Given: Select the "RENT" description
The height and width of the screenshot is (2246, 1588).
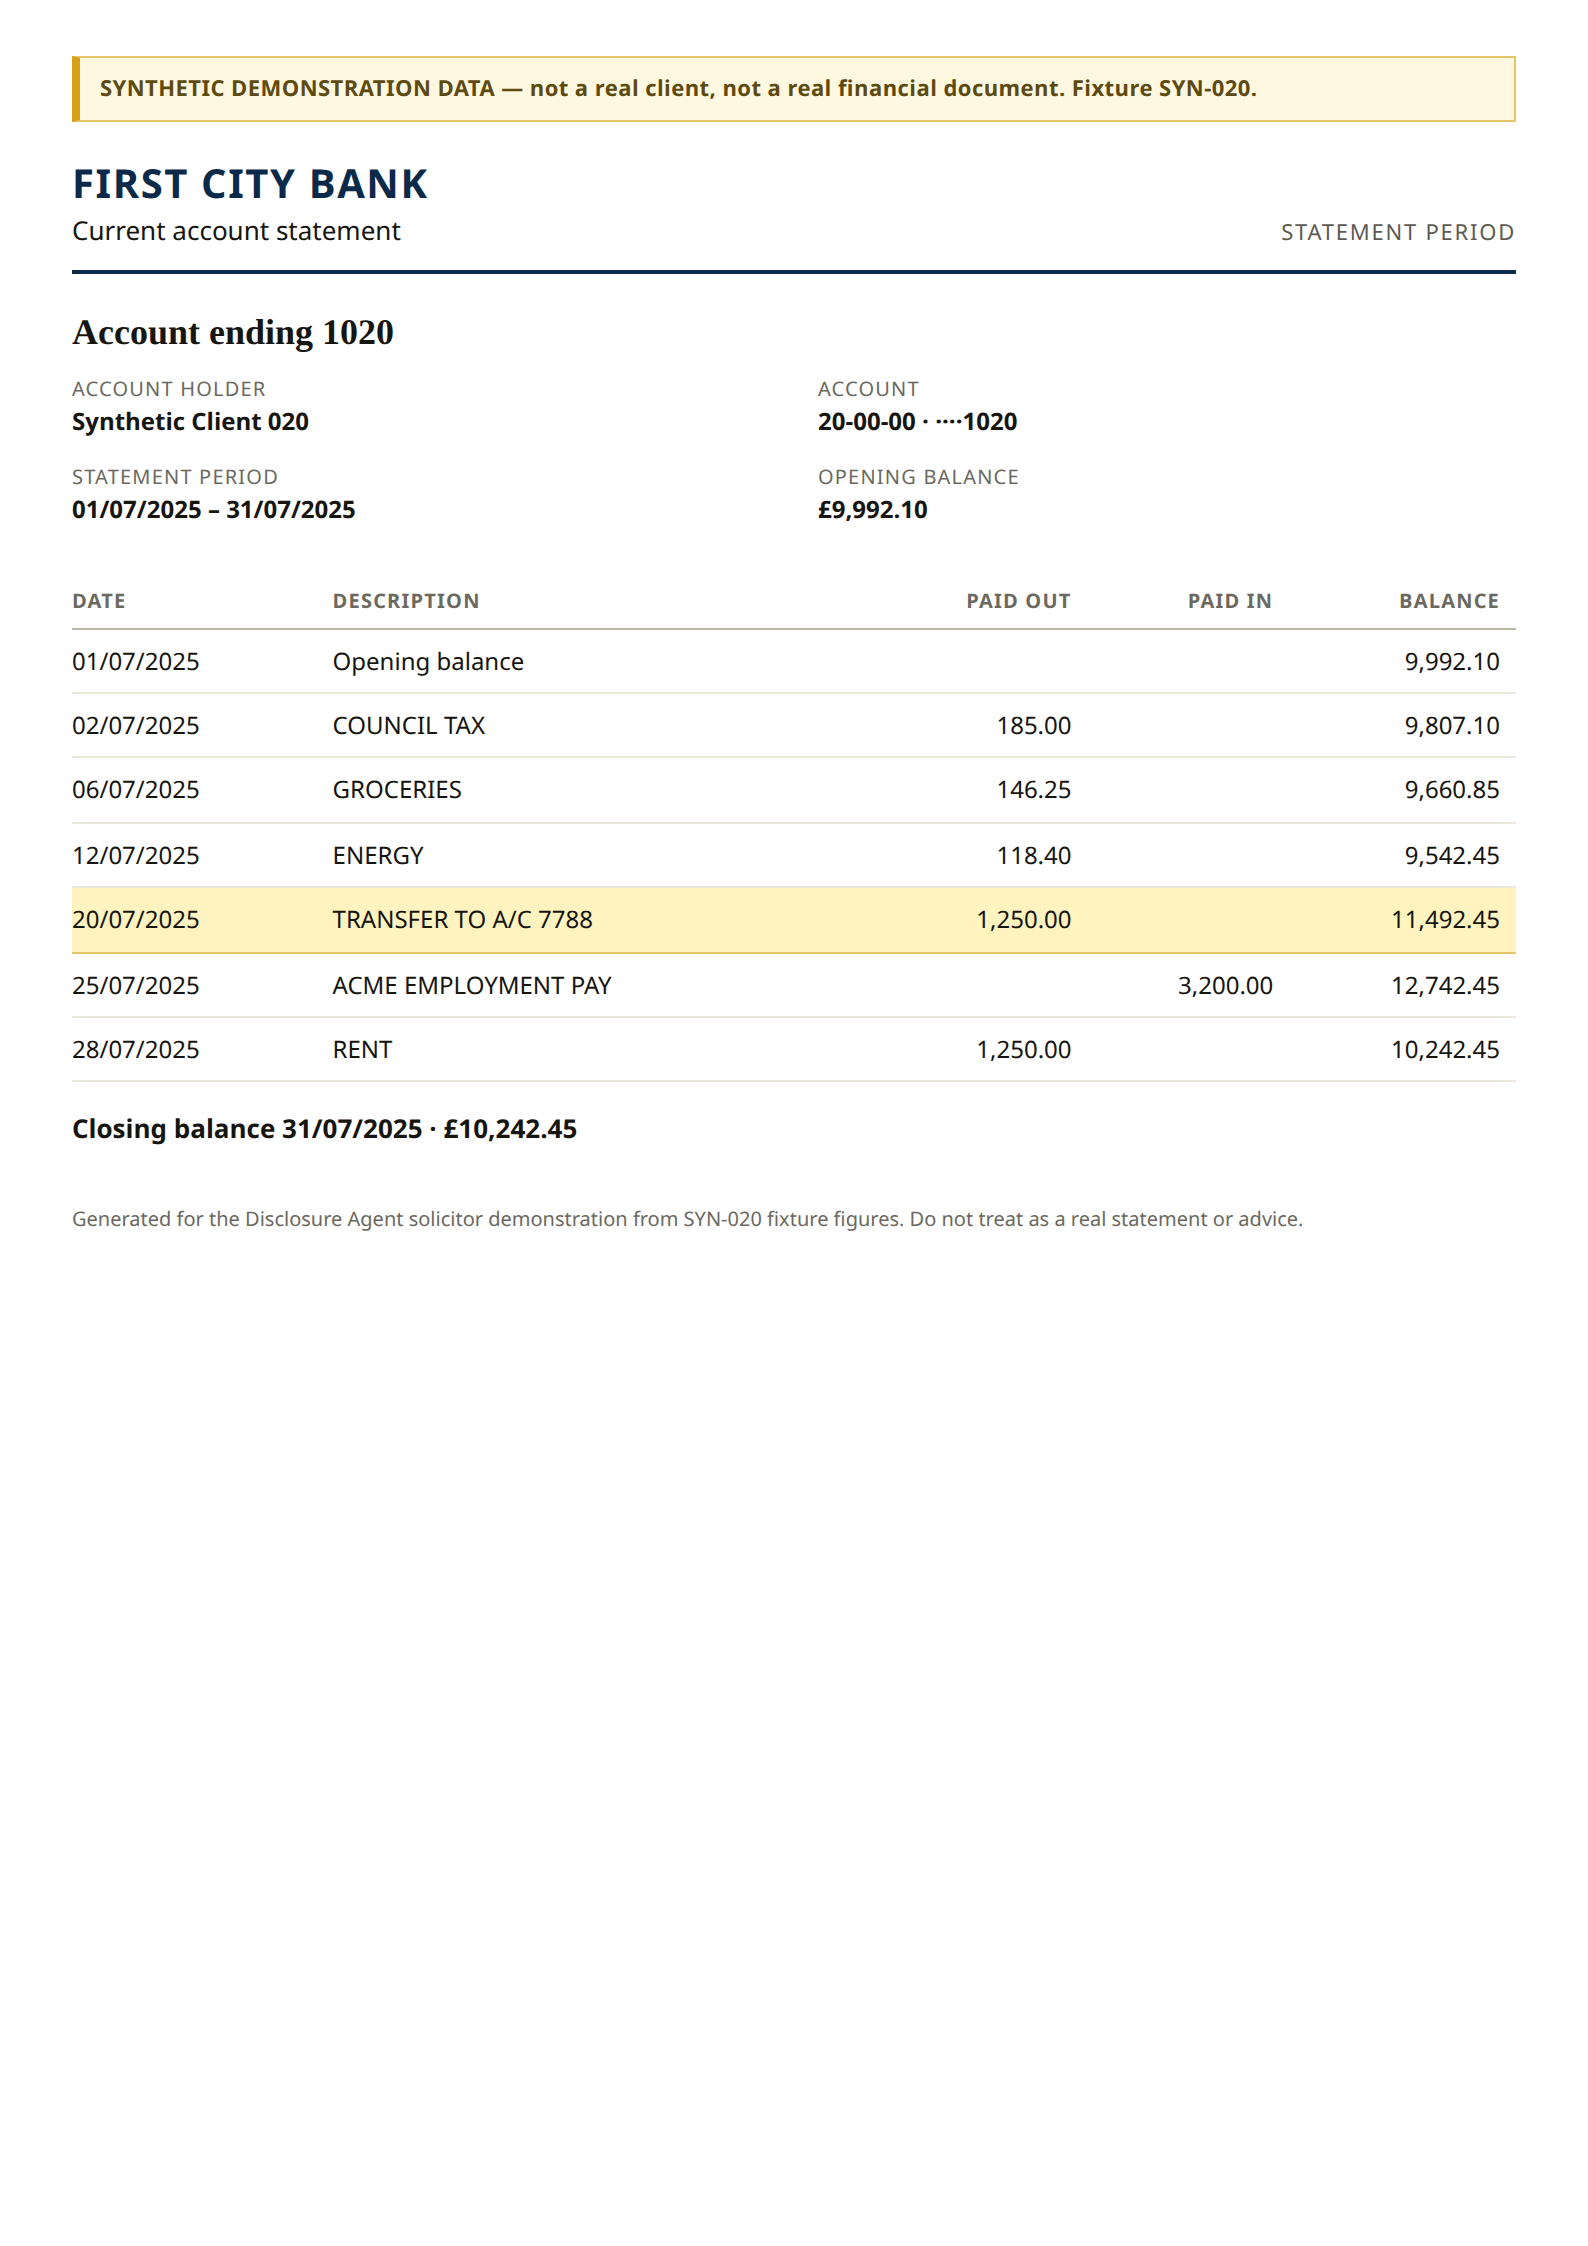Looking at the screenshot, I should click(x=362, y=1050).
